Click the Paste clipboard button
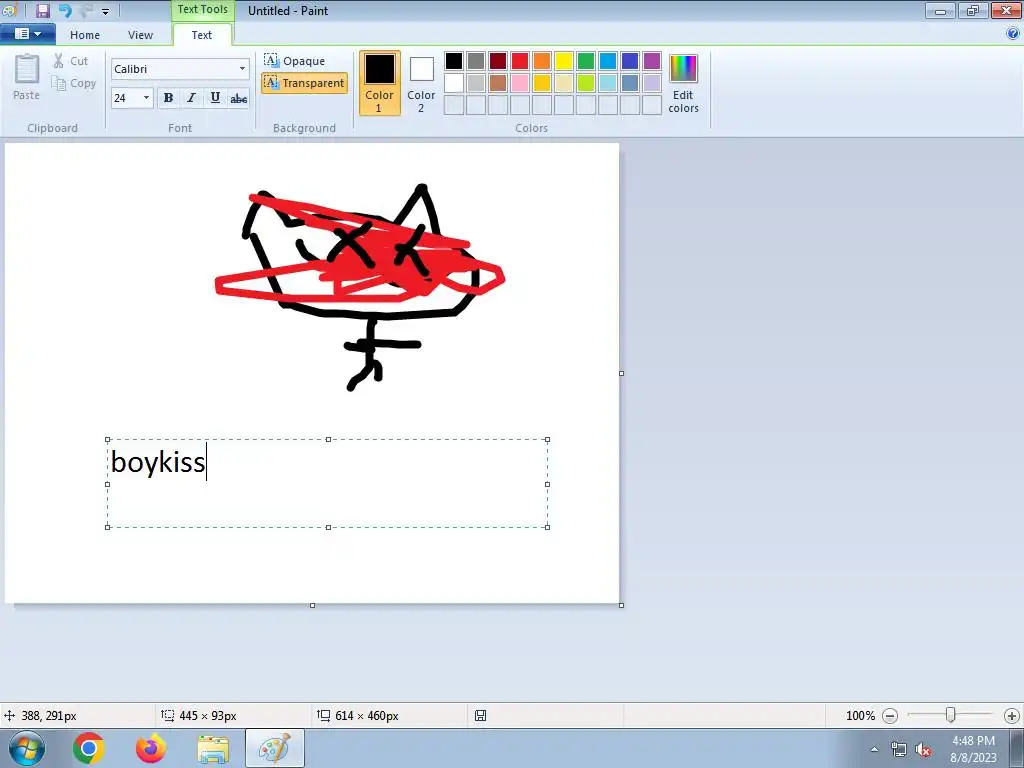The image size is (1024, 768). (27, 77)
